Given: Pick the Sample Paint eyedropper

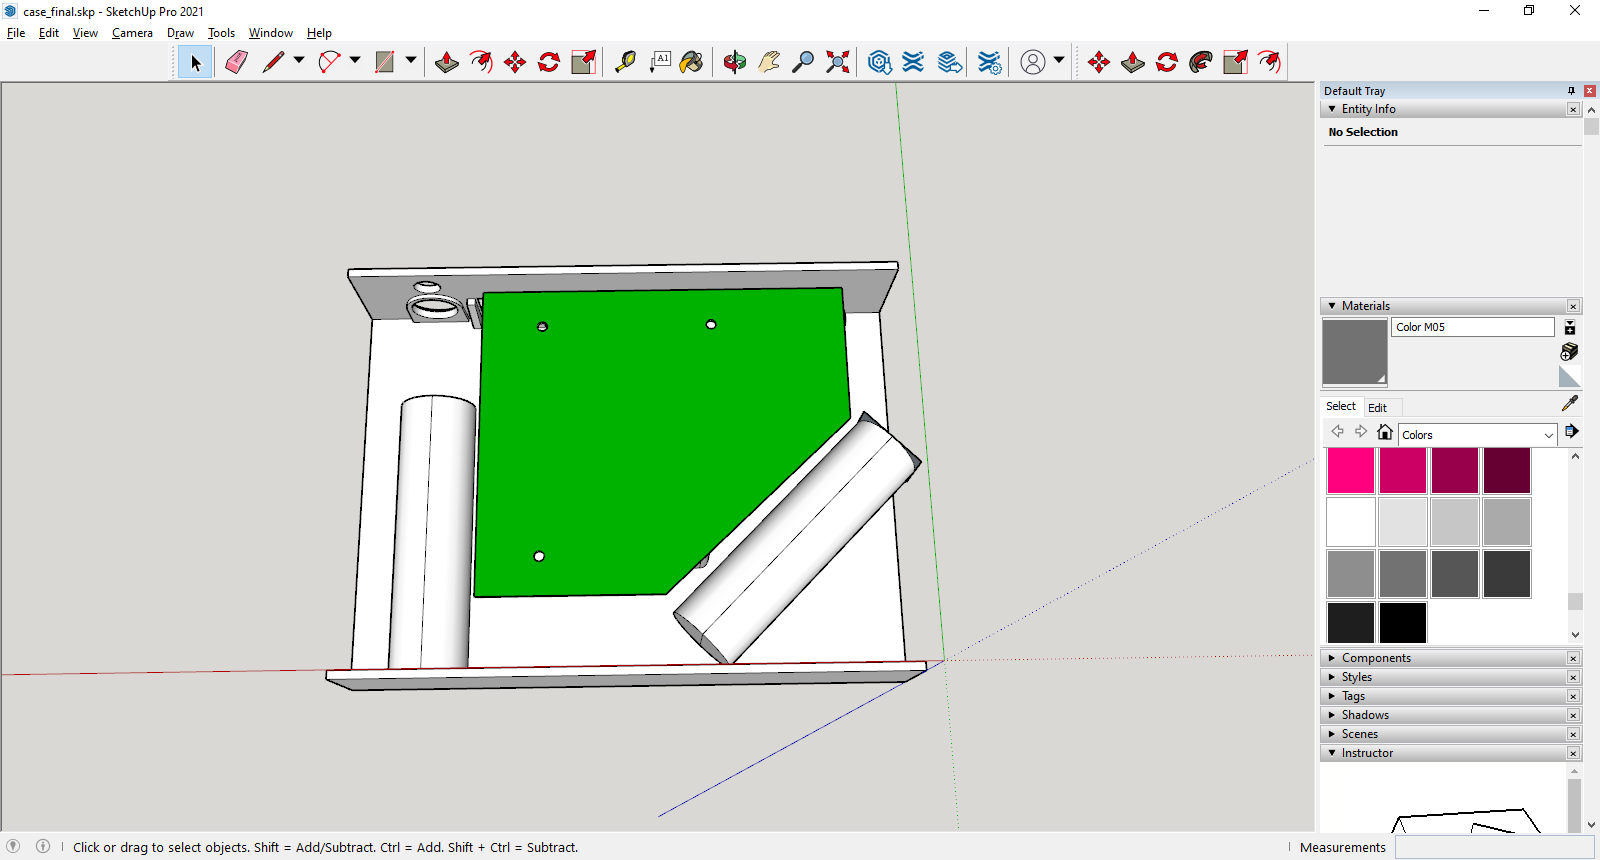Looking at the screenshot, I should point(1570,403).
